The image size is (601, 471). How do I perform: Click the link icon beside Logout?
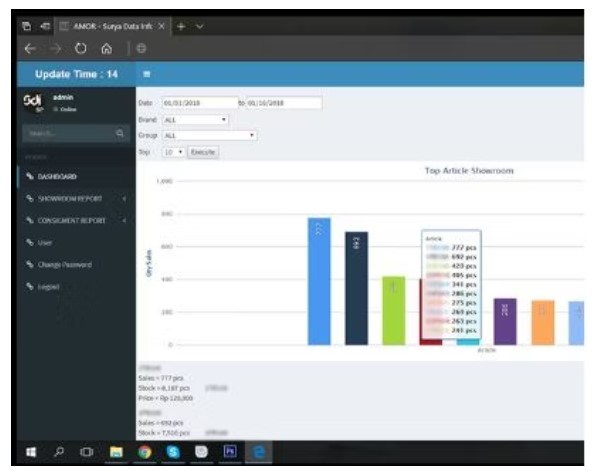point(30,286)
